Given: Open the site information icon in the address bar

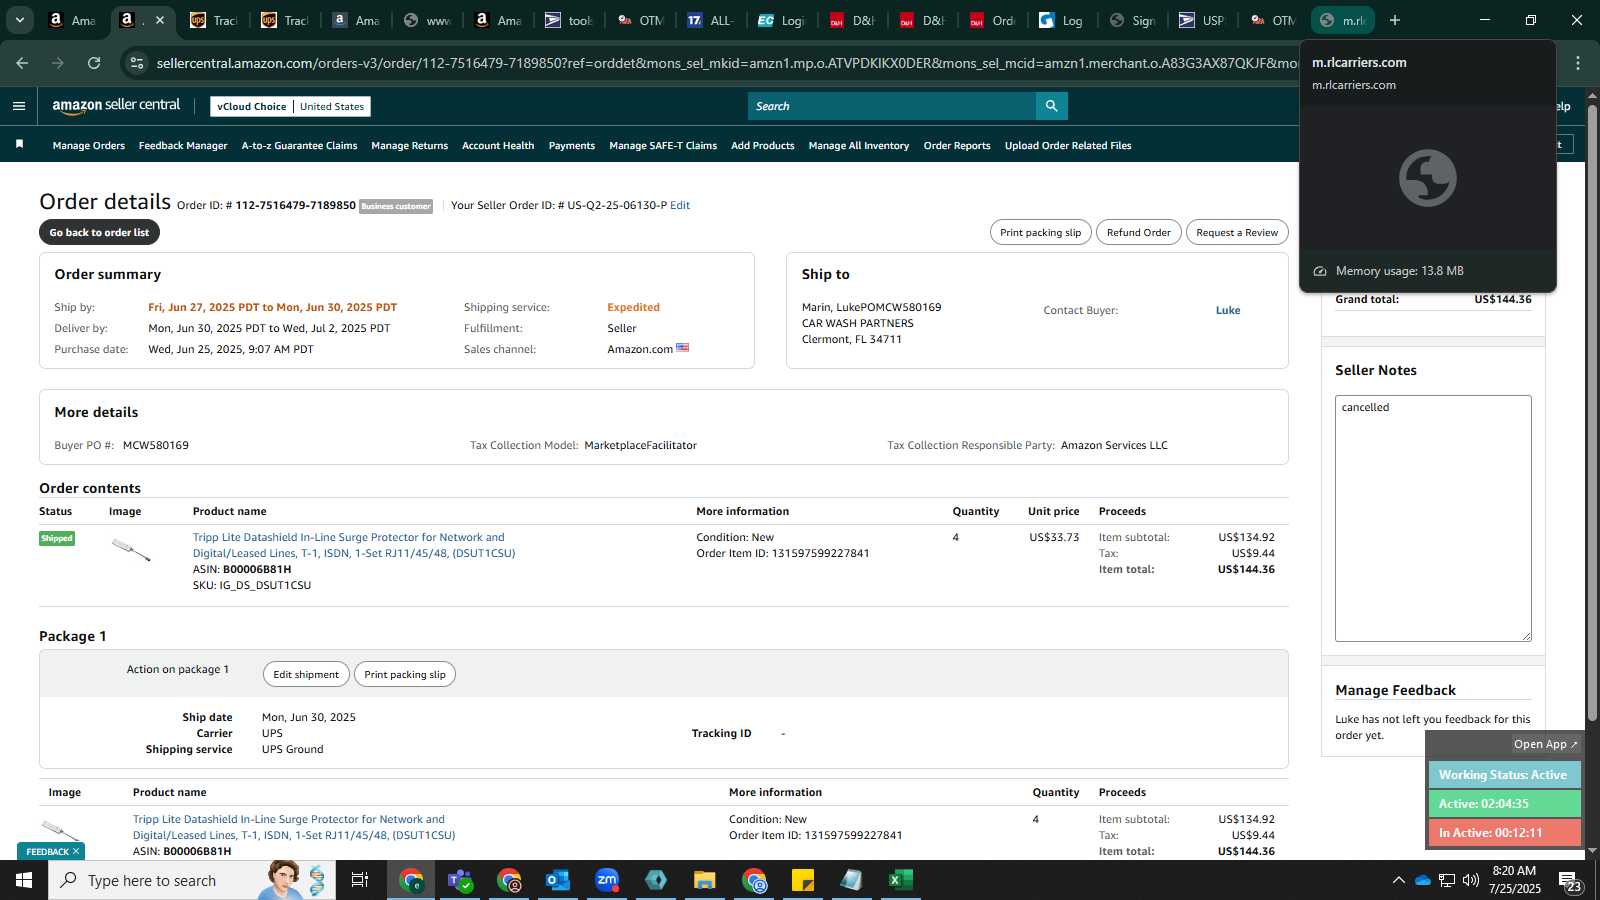Looking at the screenshot, I should tap(137, 63).
